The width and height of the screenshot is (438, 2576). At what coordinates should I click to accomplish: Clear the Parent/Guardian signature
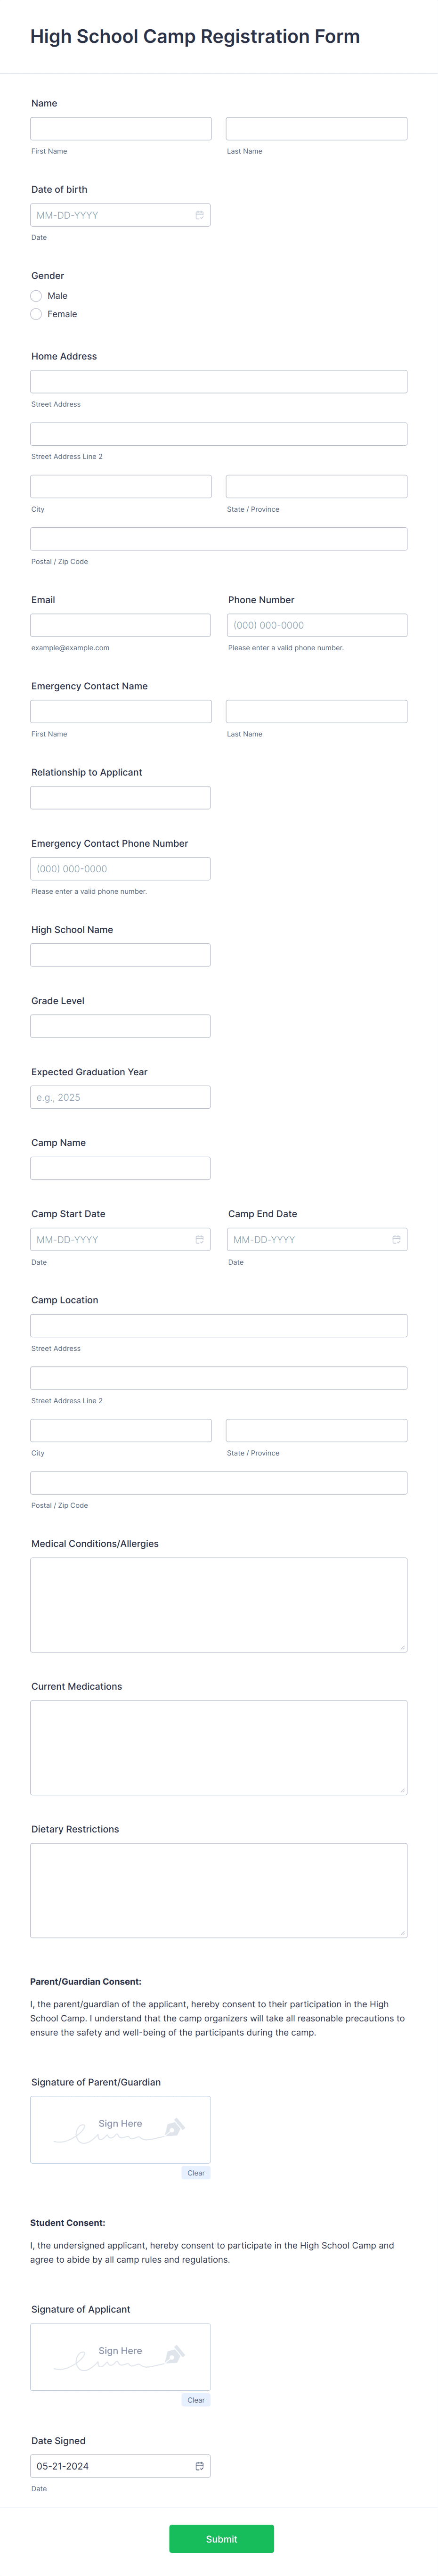tap(196, 2172)
